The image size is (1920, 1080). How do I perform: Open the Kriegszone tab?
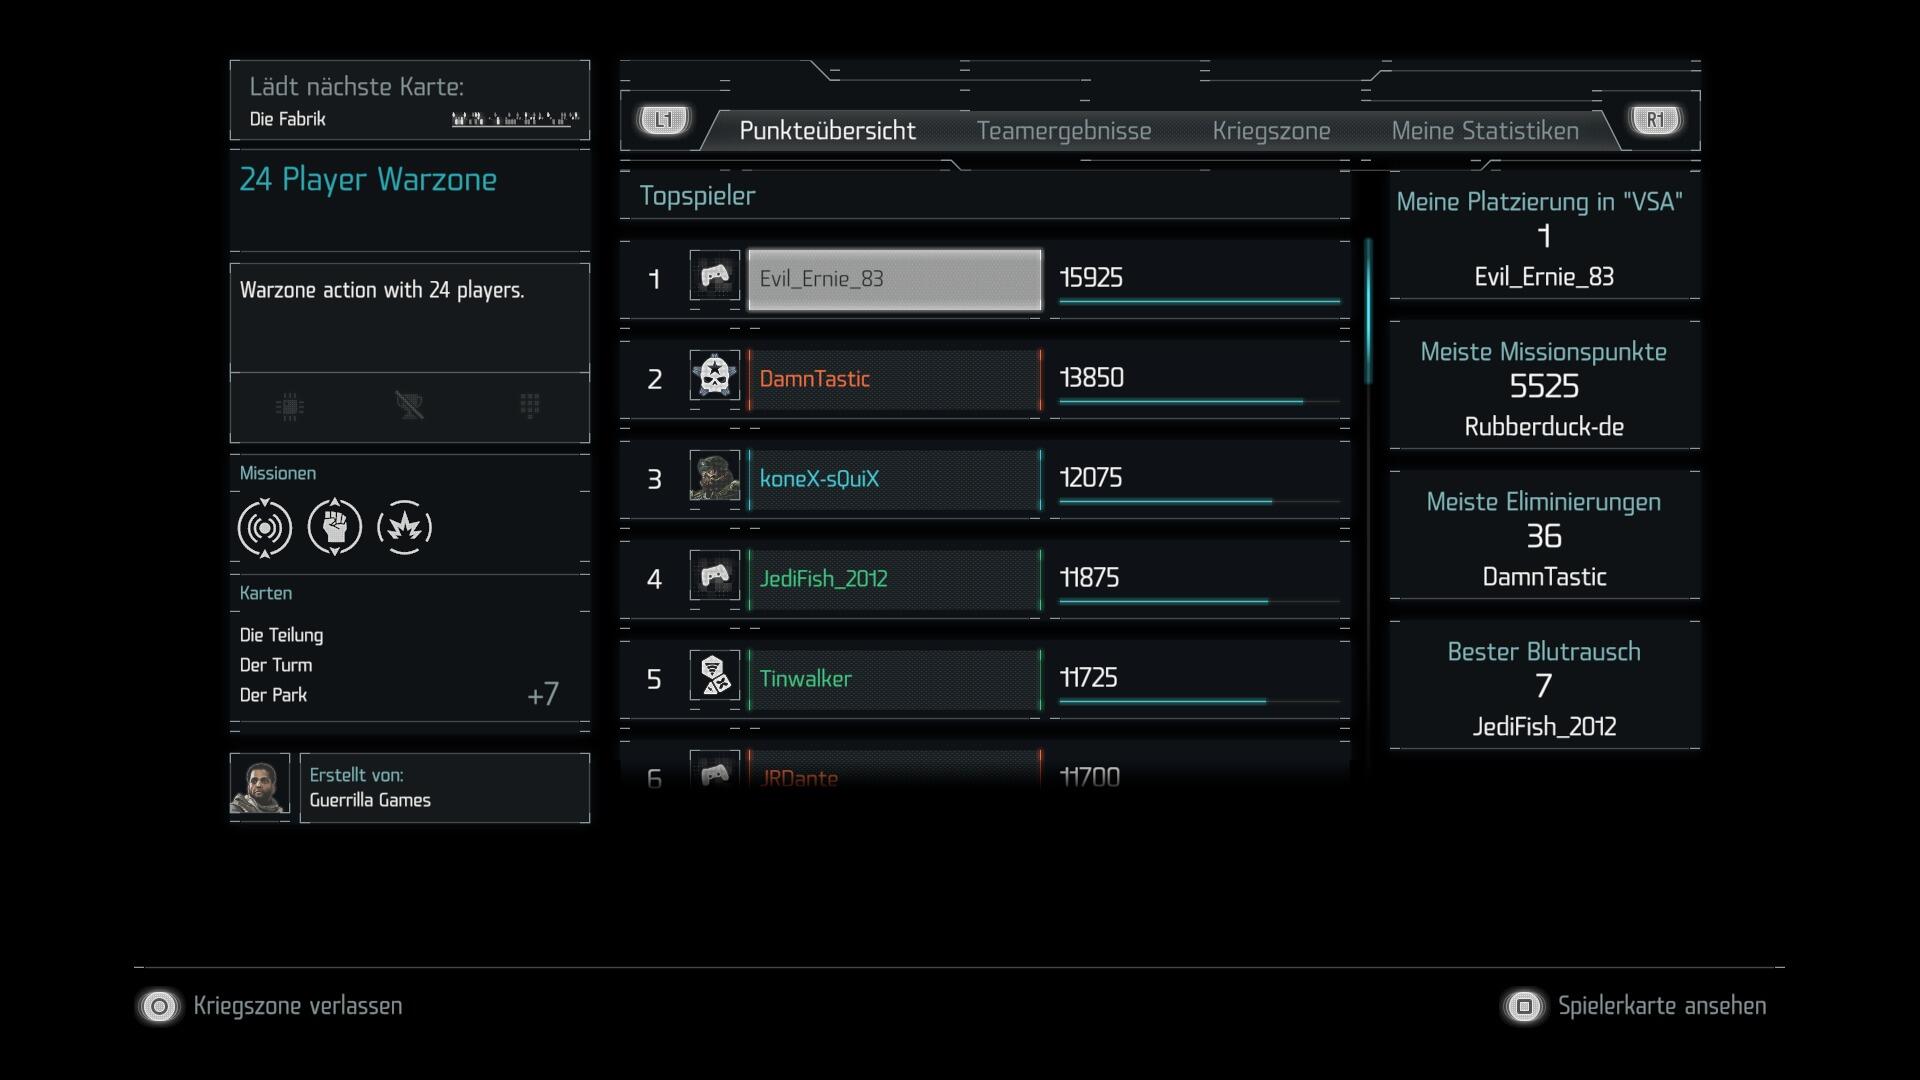click(x=1271, y=131)
